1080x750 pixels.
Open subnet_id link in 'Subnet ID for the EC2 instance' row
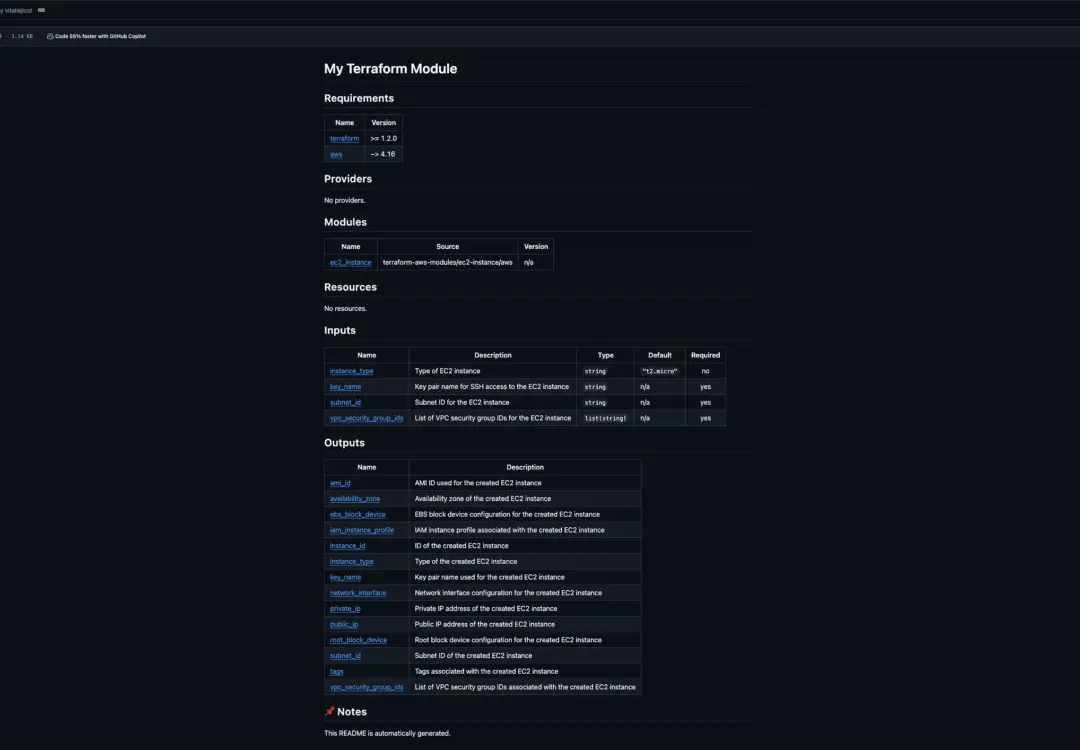pos(345,403)
